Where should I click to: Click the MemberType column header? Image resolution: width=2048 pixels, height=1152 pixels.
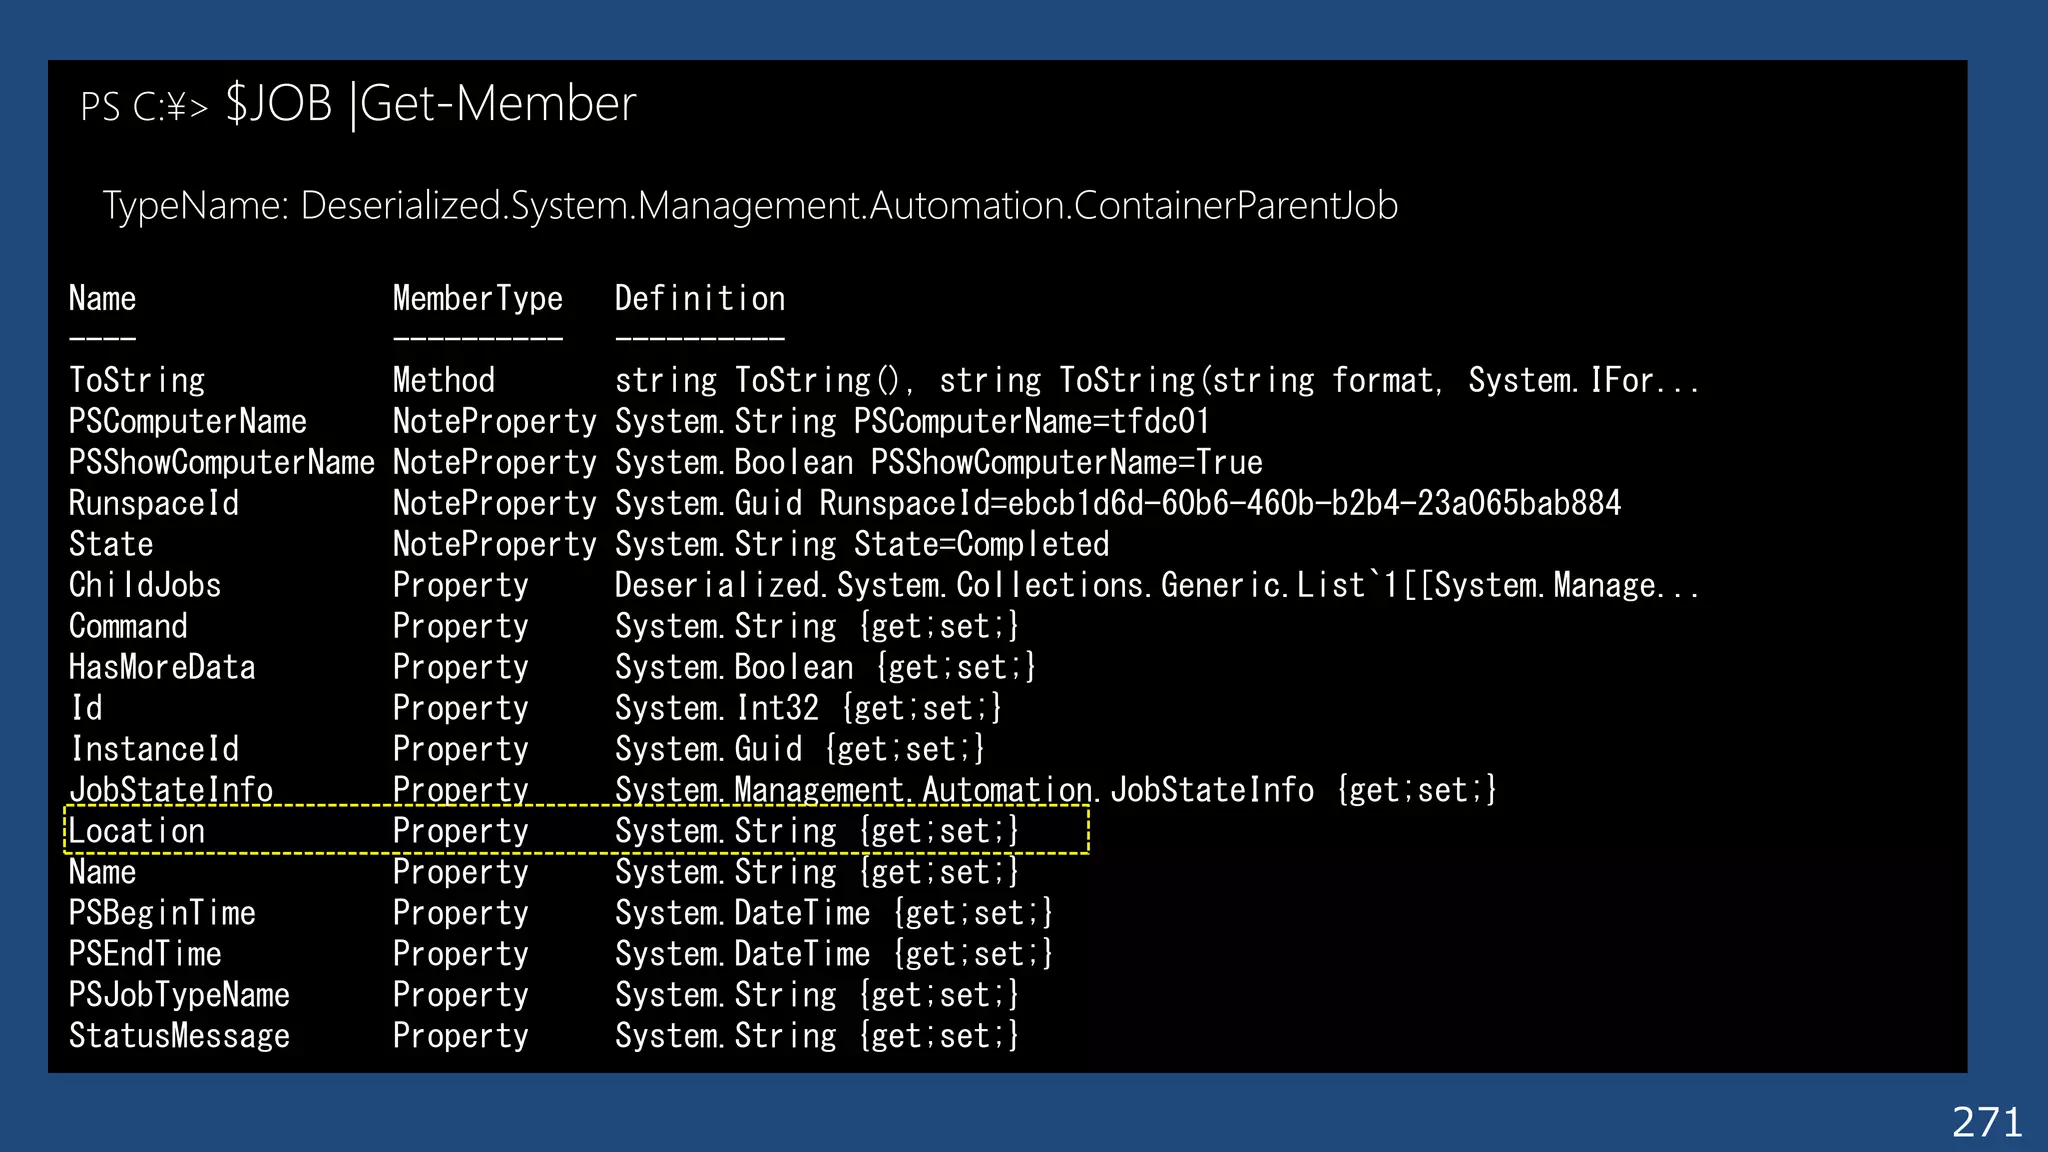(477, 299)
